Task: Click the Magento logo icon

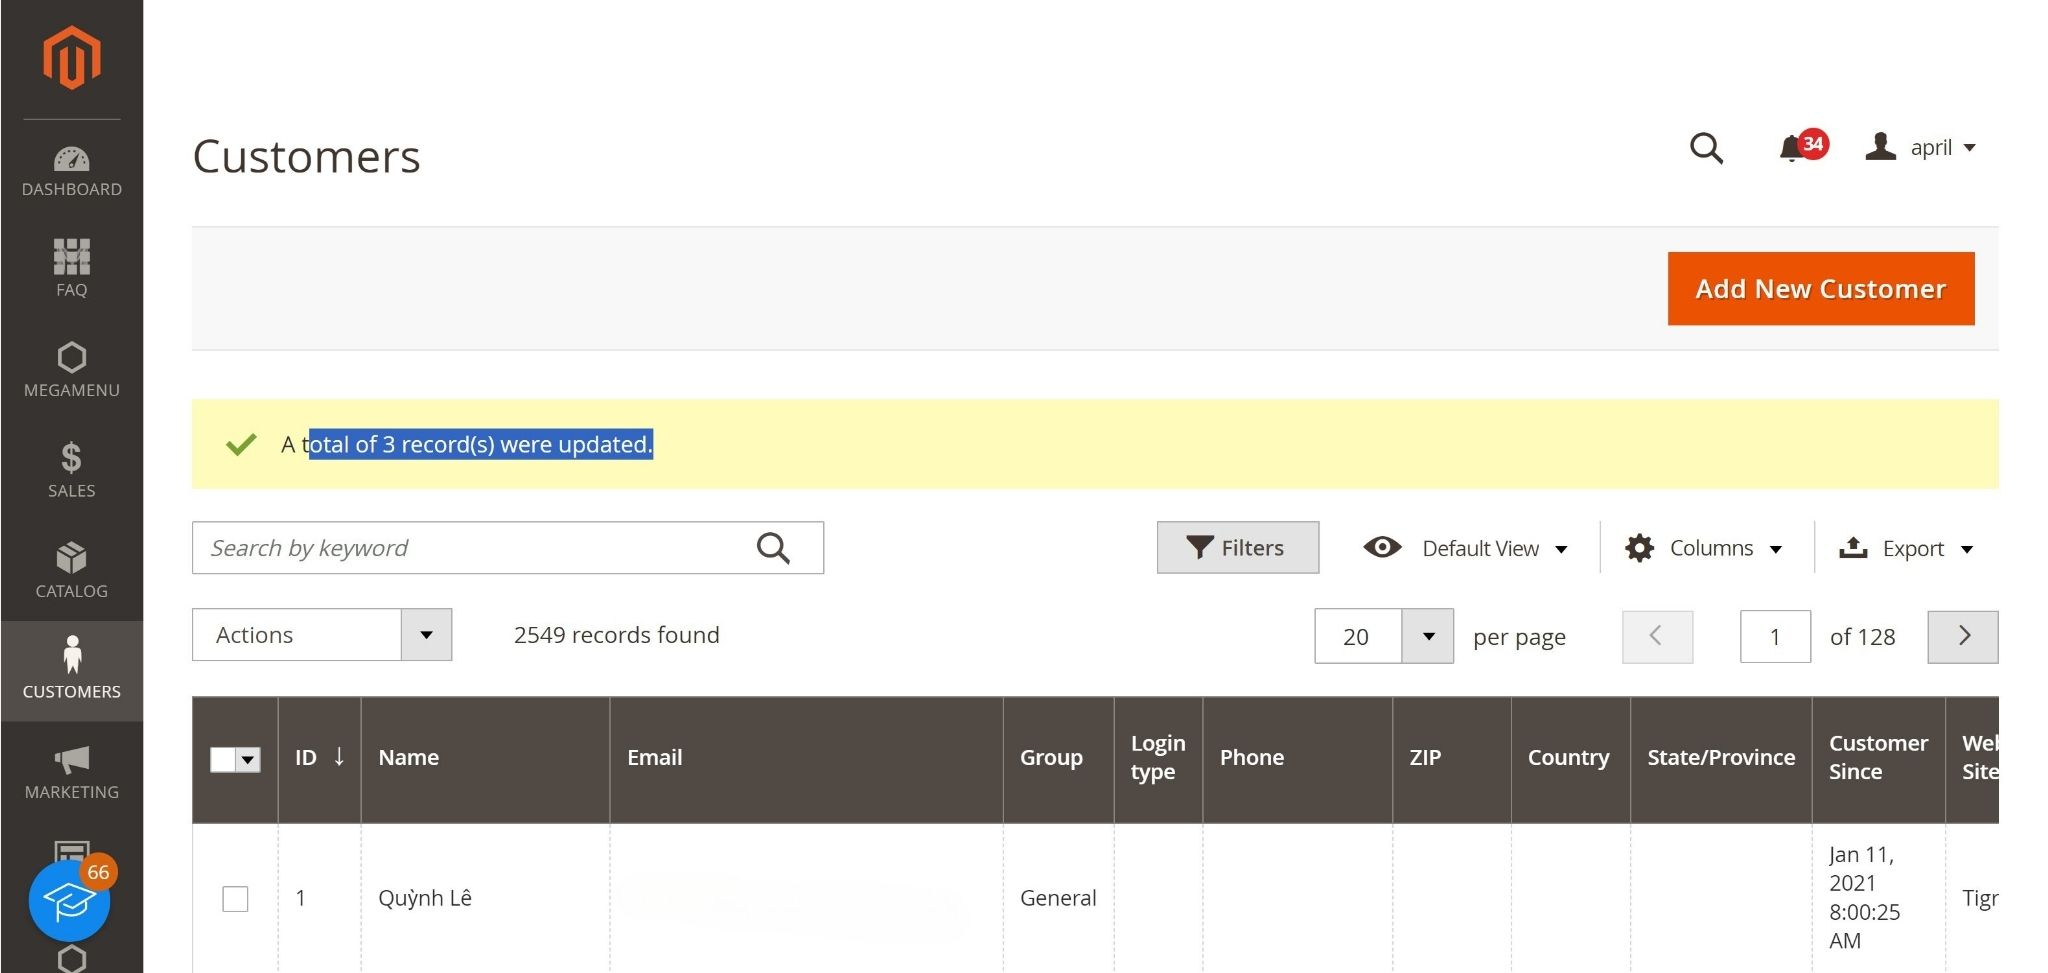Action: pos(71,58)
